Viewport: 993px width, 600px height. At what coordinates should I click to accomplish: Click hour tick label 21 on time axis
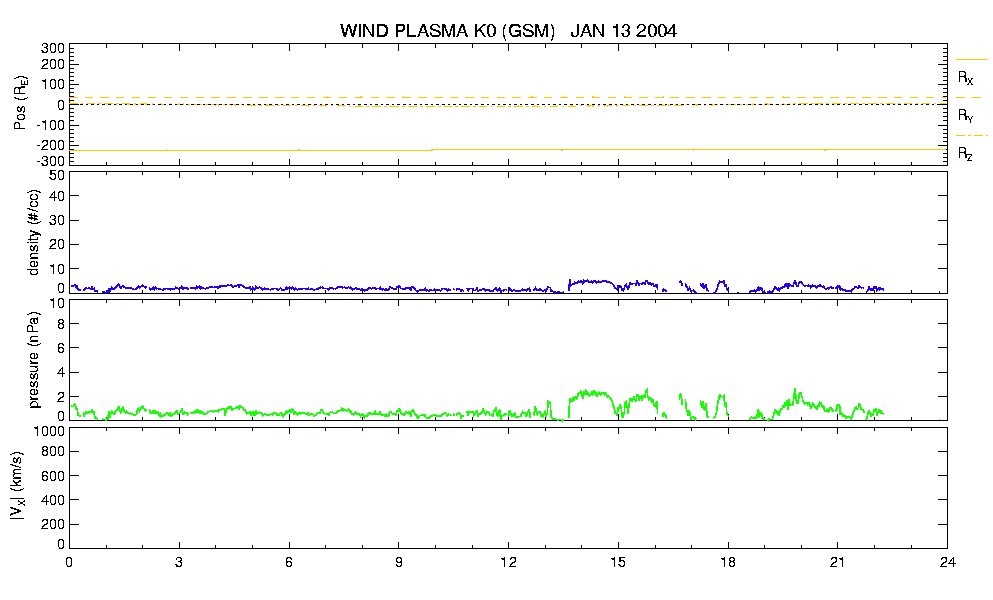click(x=837, y=562)
